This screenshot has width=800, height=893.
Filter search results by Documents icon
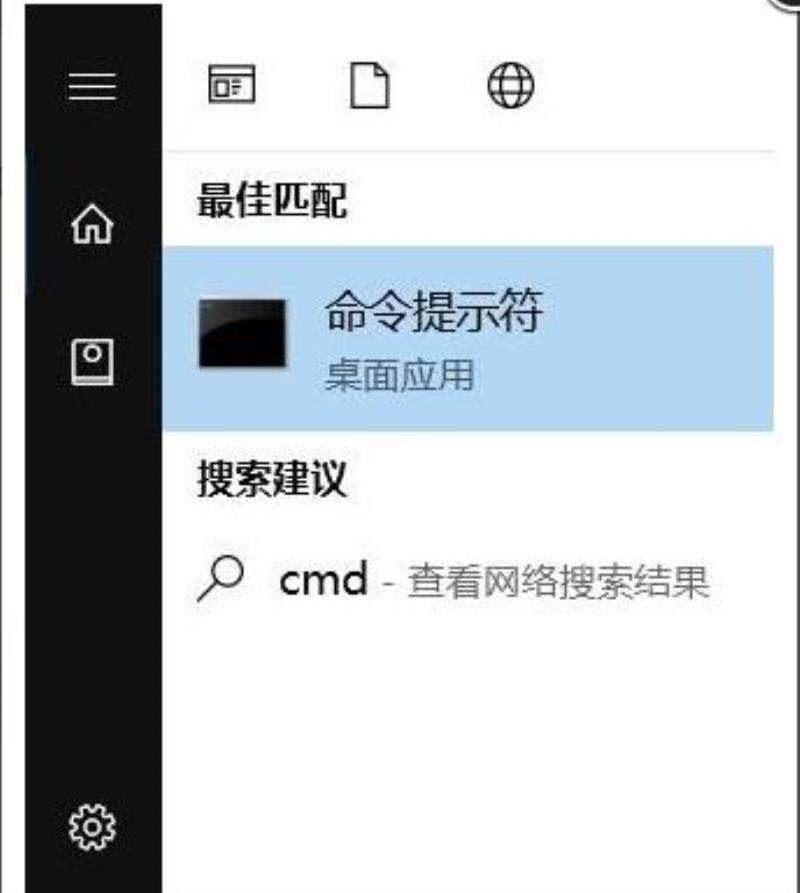pos(370,85)
